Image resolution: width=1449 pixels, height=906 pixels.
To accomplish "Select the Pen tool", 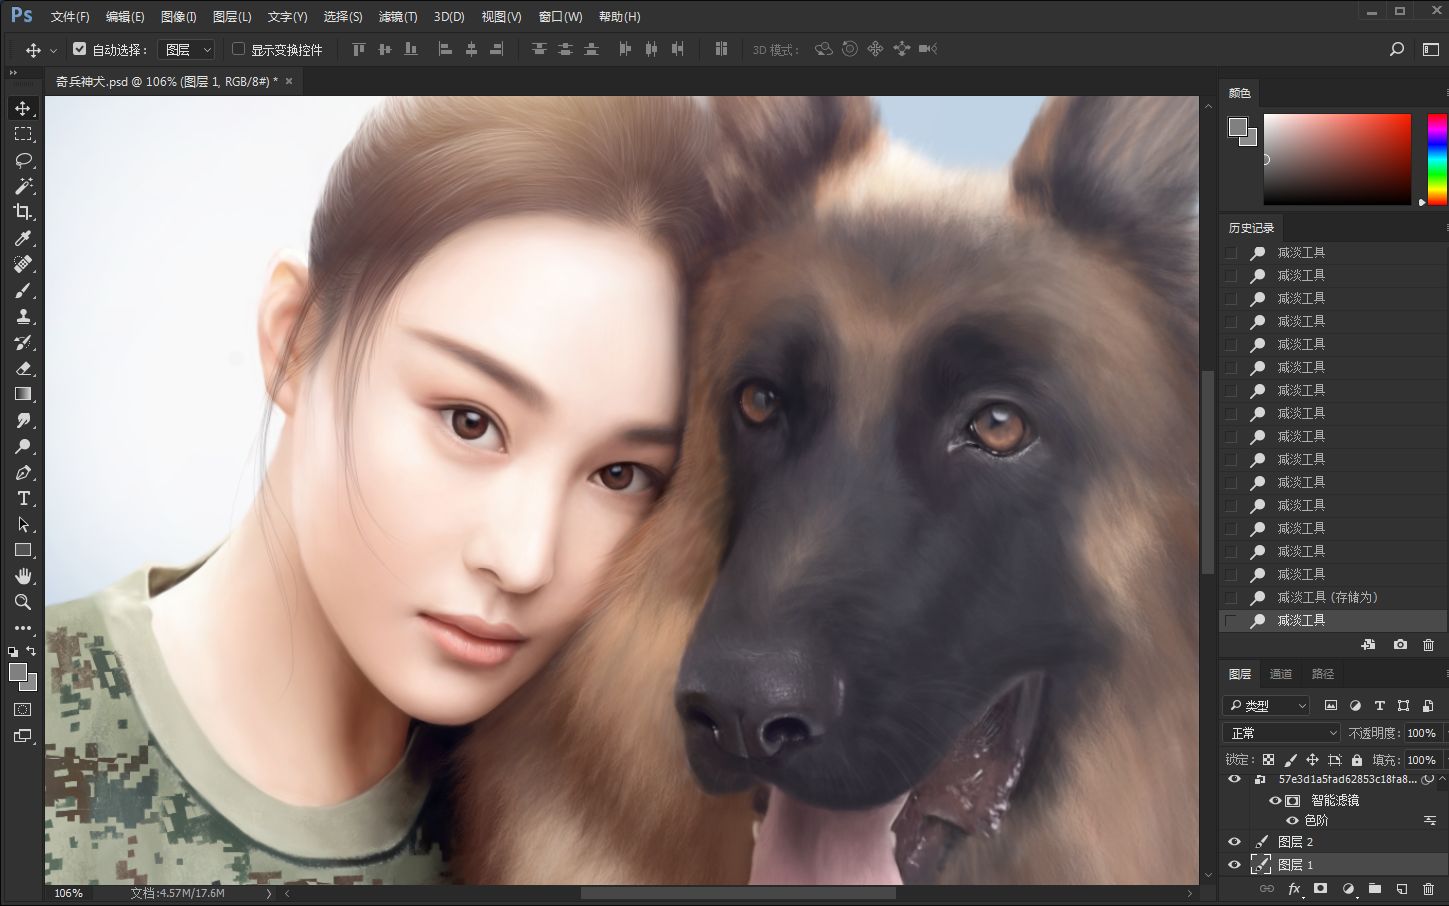I will click(x=23, y=472).
